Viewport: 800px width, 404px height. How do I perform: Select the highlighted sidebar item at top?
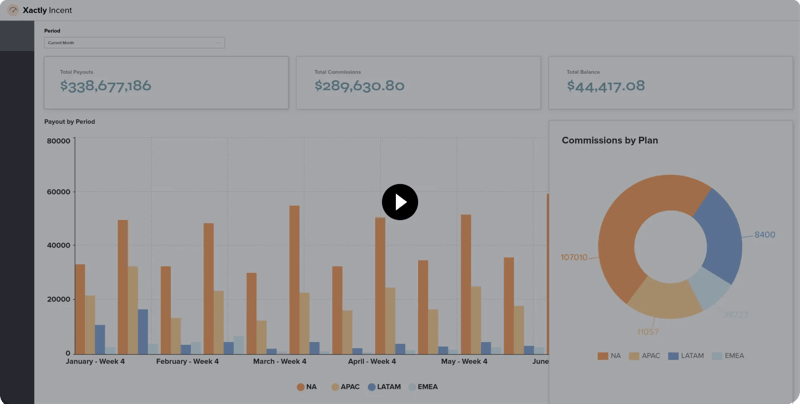click(17, 36)
